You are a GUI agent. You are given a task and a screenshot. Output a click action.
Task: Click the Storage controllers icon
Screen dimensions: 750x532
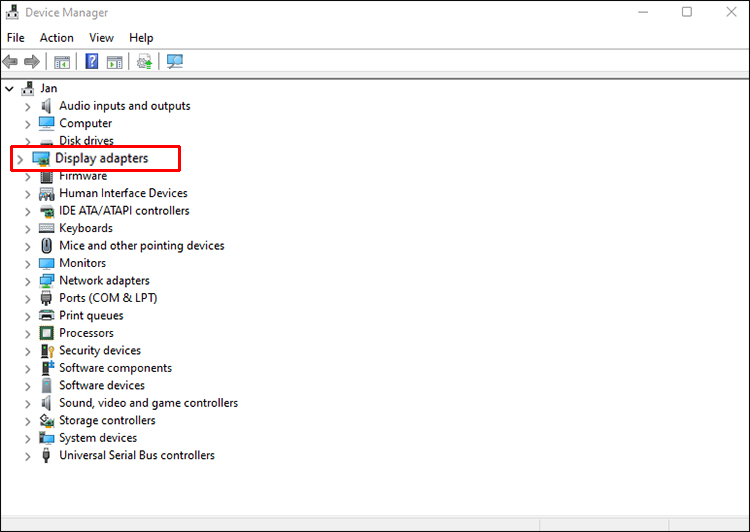pos(47,421)
